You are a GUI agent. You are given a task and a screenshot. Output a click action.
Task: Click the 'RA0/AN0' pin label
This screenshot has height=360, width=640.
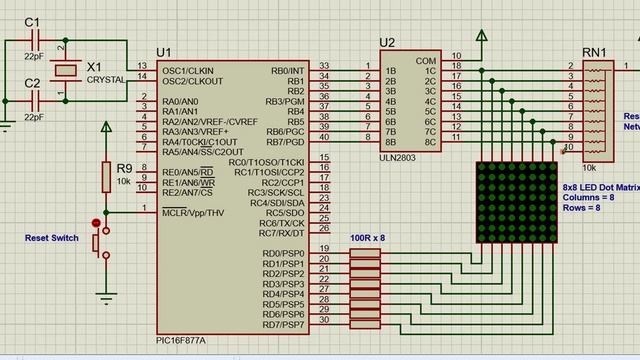(x=180, y=101)
